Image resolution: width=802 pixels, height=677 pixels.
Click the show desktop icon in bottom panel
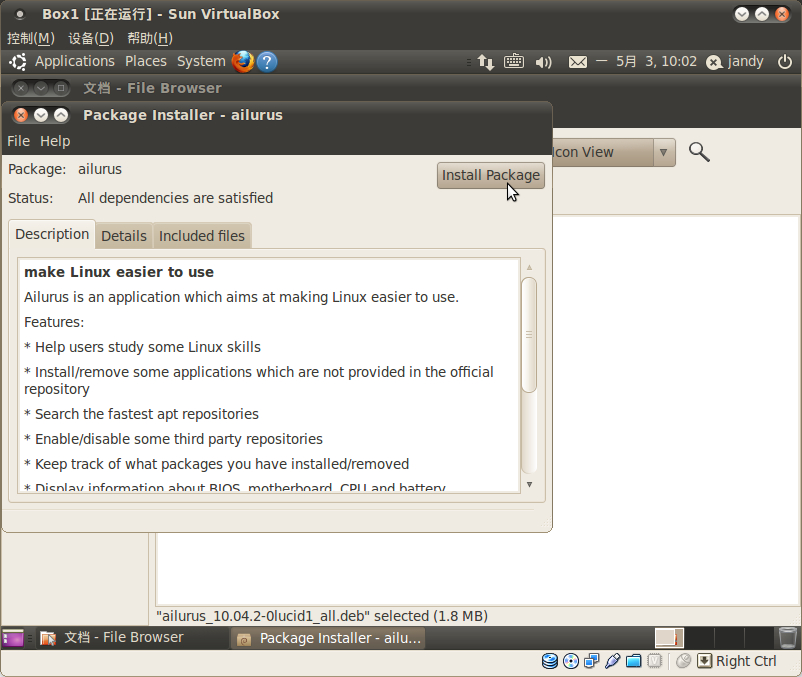[12, 638]
